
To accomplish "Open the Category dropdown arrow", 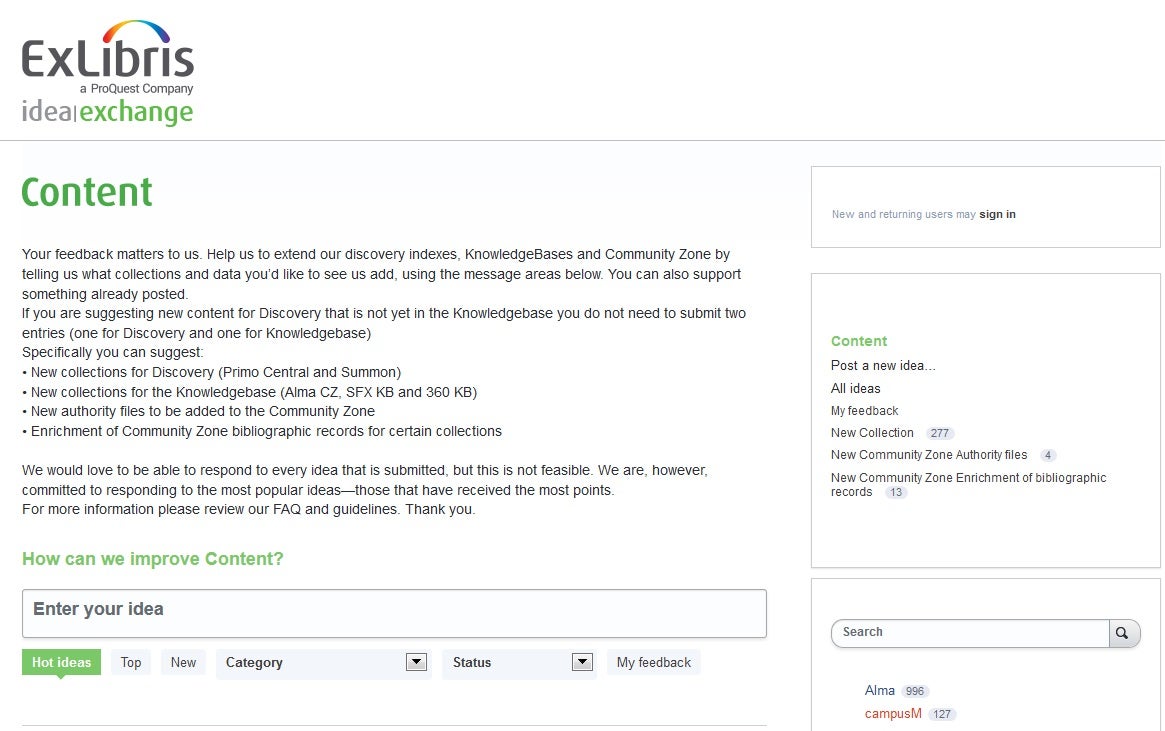I will (x=416, y=662).
